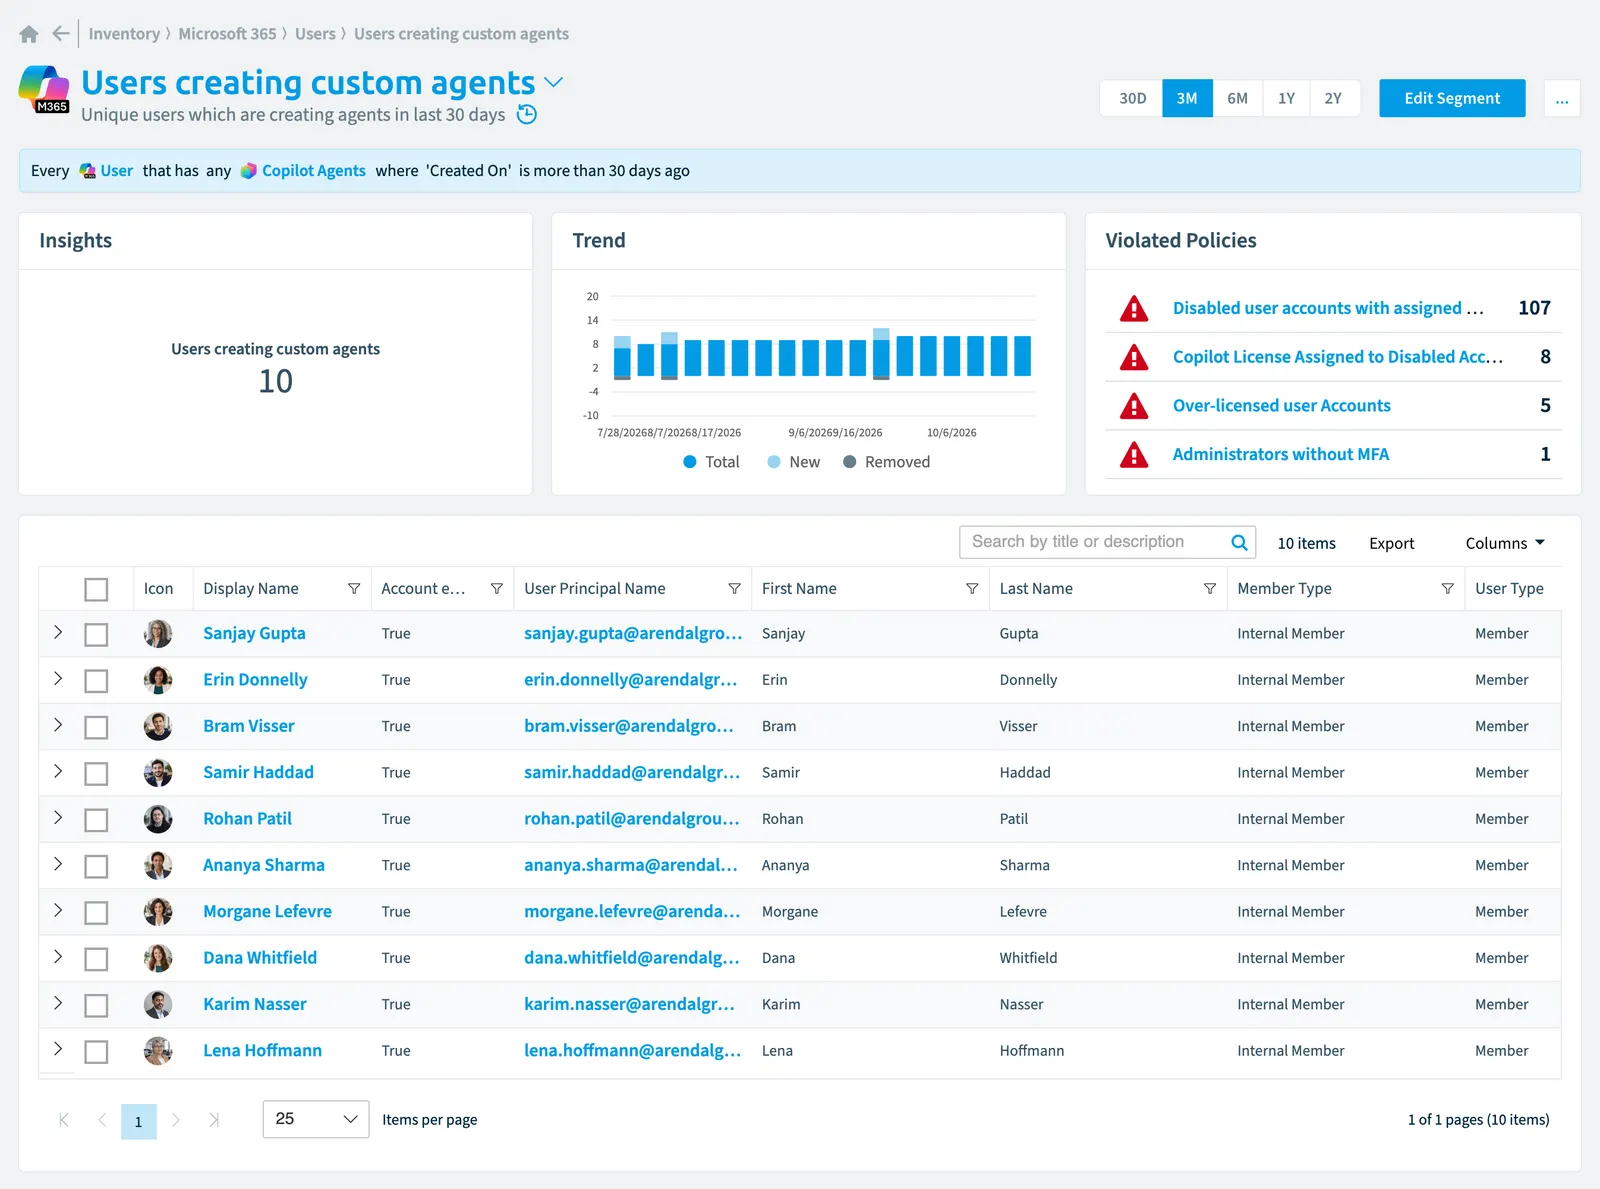The width and height of the screenshot is (1600, 1189).
Task: Filter the Last Name column
Action: (x=1210, y=589)
